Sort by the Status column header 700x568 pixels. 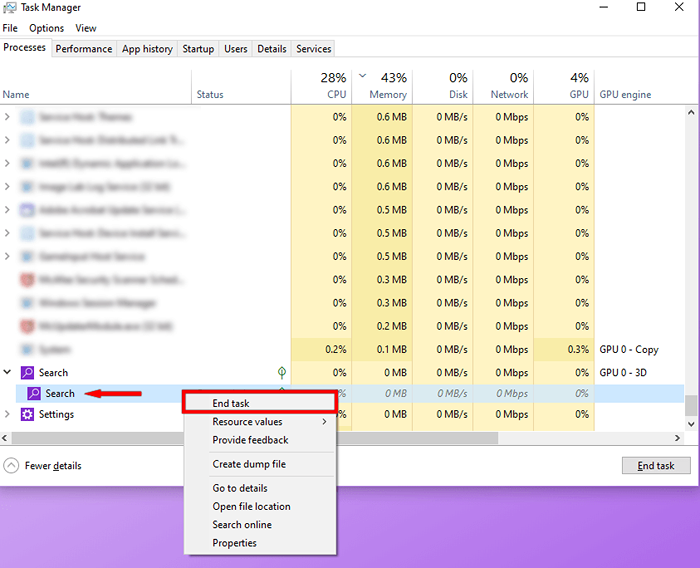pyautogui.click(x=241, y=87)
